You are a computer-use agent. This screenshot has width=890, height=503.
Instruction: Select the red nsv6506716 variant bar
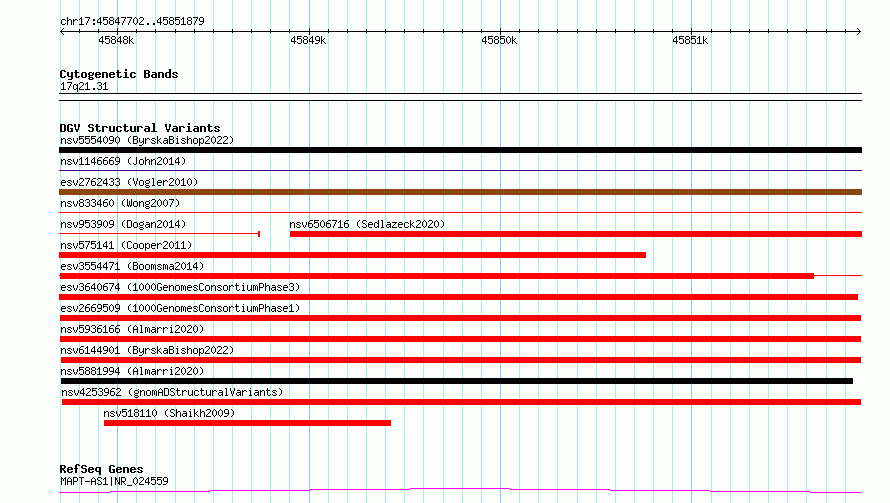tap(576, 234)
